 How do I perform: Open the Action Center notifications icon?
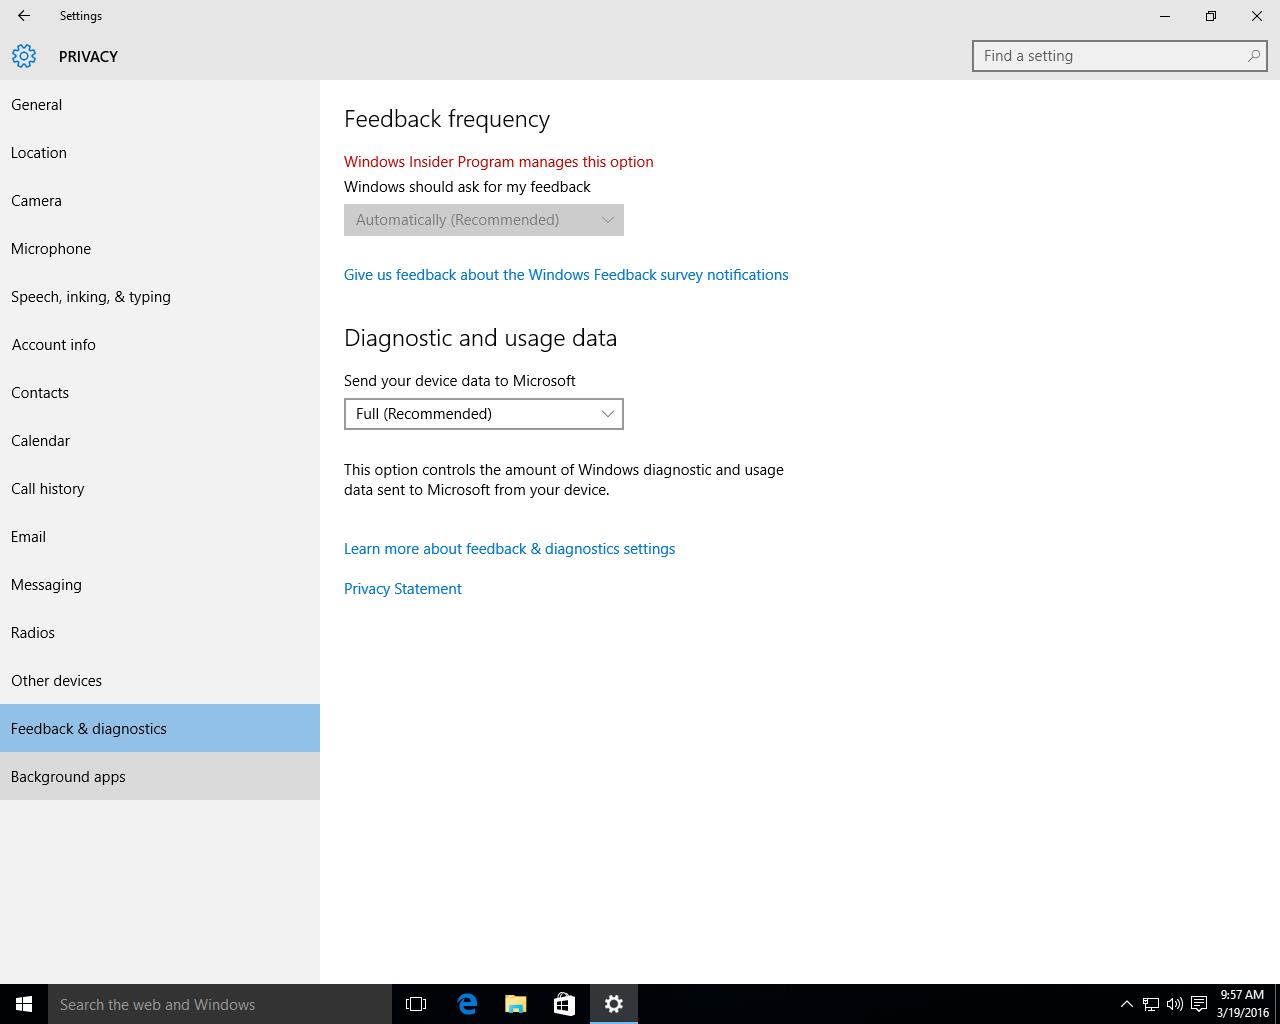pos(1199,1004)
